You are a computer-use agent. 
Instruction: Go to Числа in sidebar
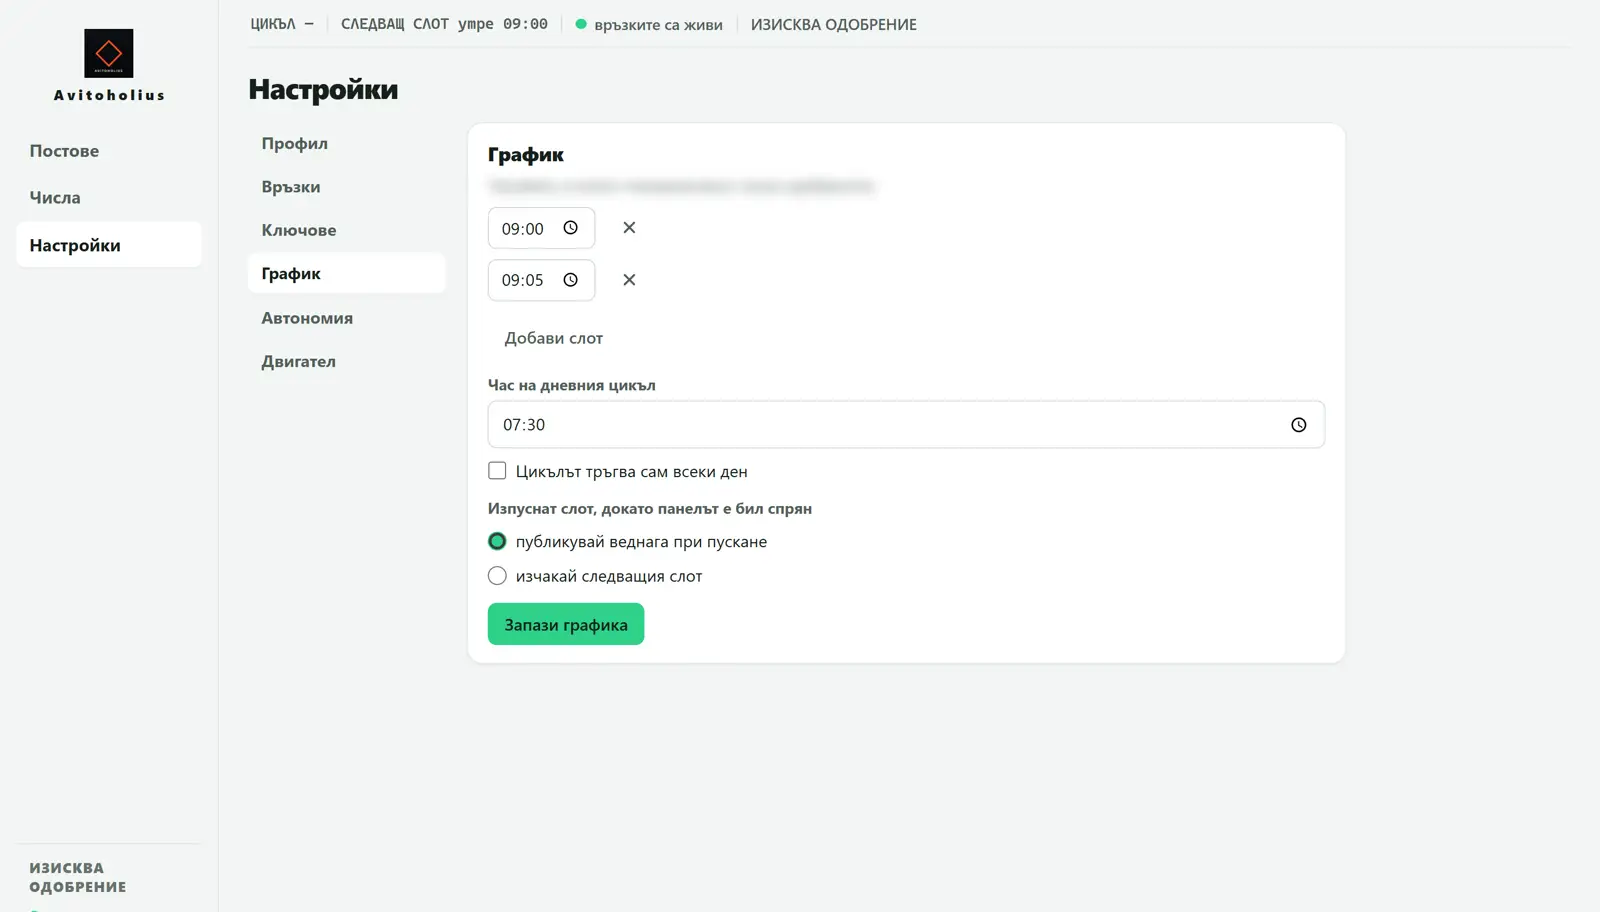tap(109, 198)
